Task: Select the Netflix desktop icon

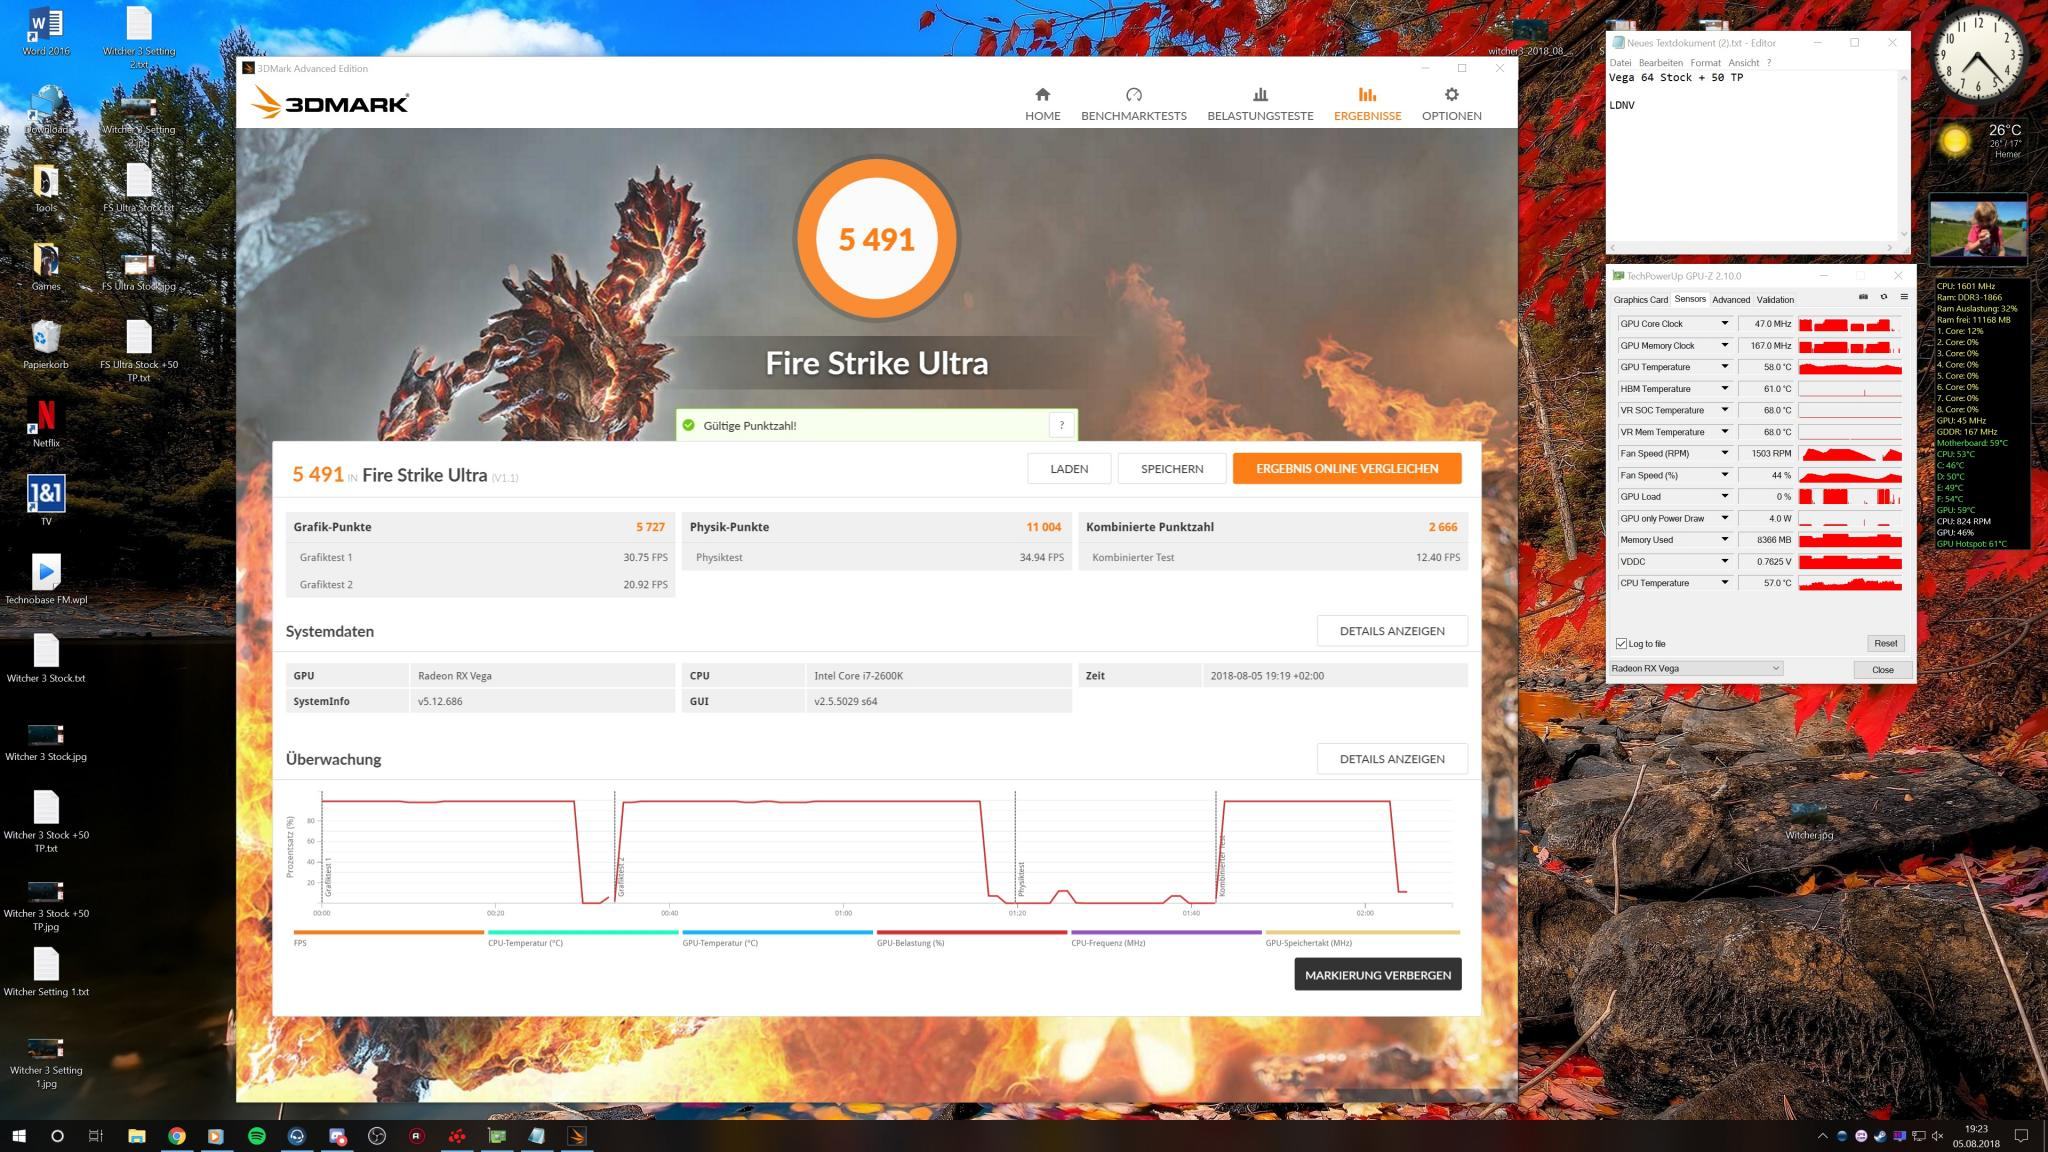Action: click(46, 423)
